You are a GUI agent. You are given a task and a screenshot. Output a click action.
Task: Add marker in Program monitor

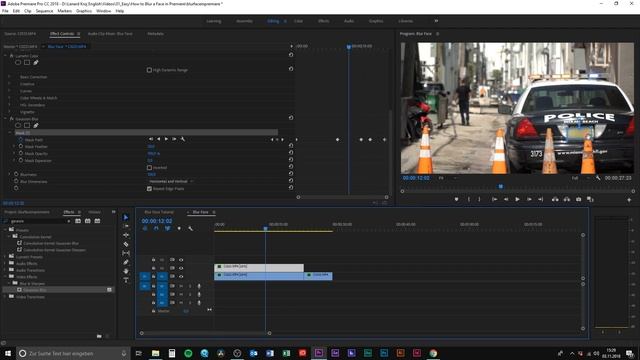pos(456,199)
